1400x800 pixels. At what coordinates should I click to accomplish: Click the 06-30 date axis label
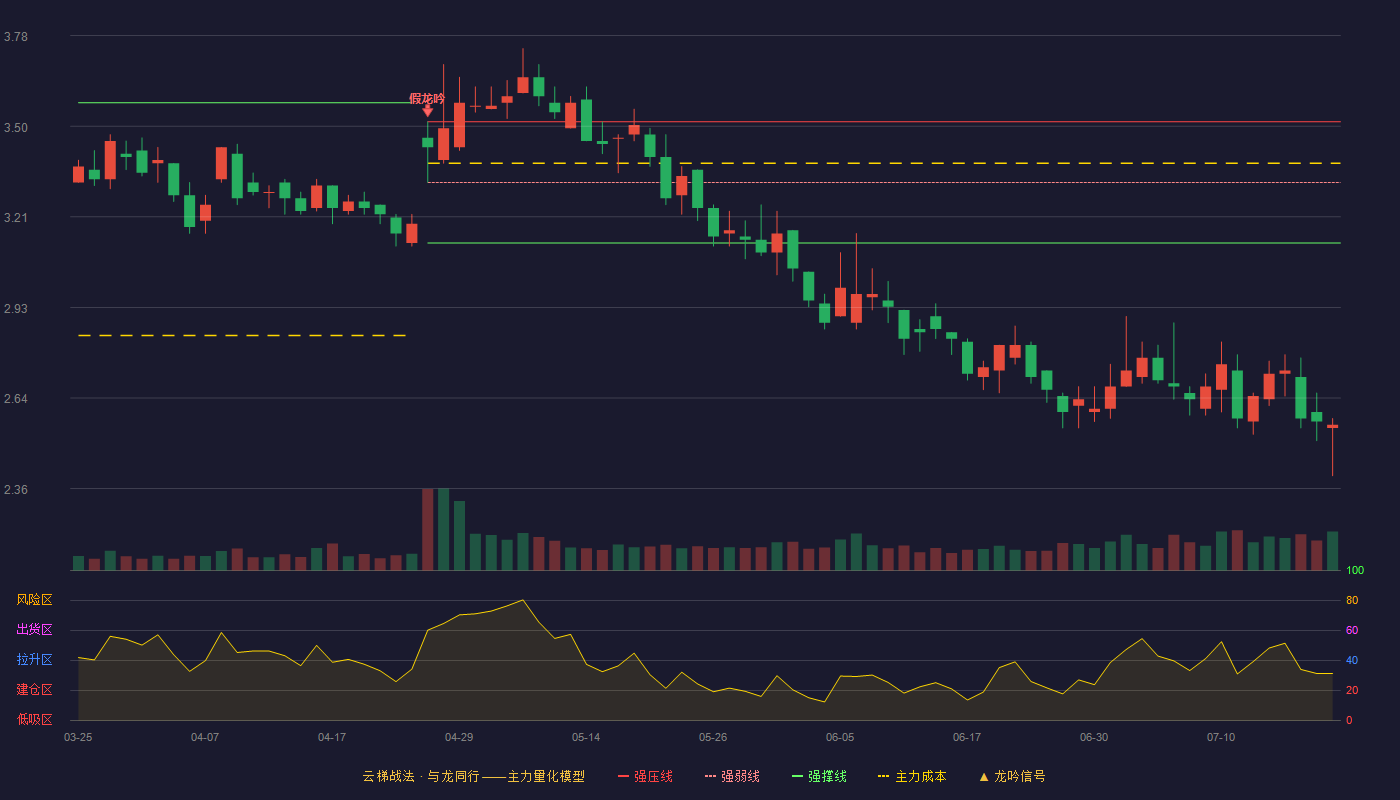pos(1094,737)
